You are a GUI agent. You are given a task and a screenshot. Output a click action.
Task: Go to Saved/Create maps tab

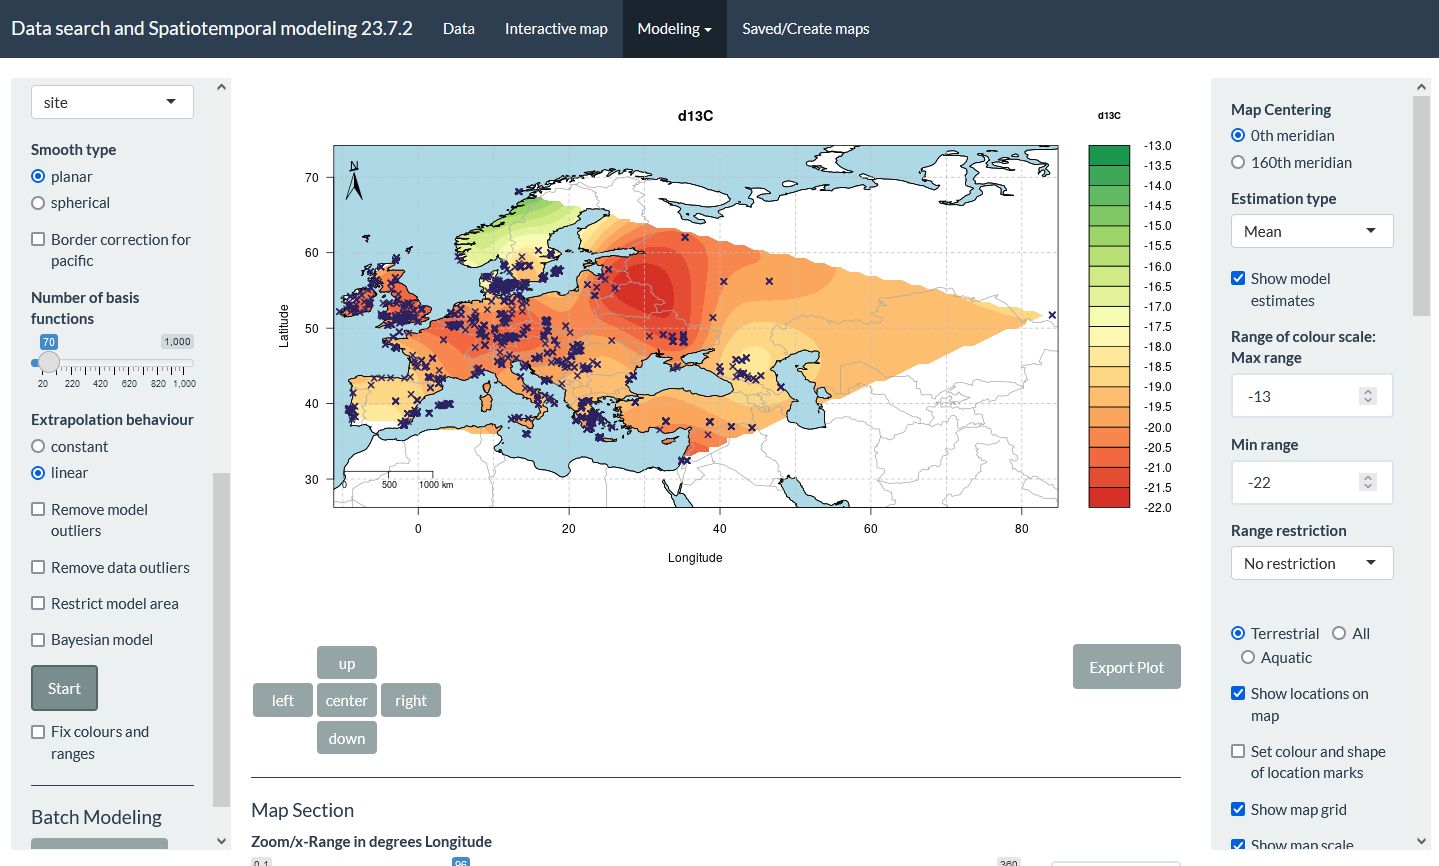(805, 29)
